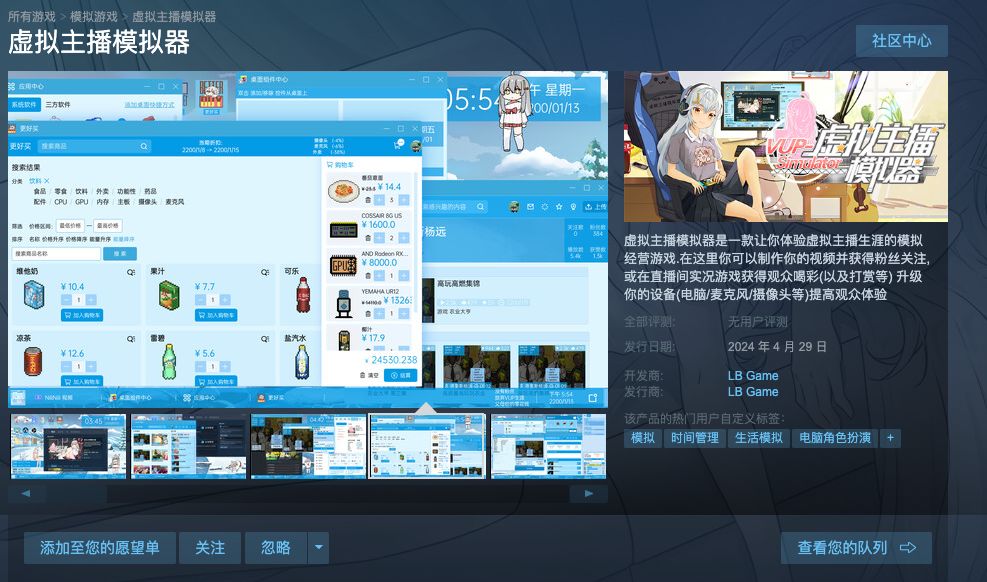
Task: Open the first thumbnail showing 03:45 desktop
Action: coord(68,446)
